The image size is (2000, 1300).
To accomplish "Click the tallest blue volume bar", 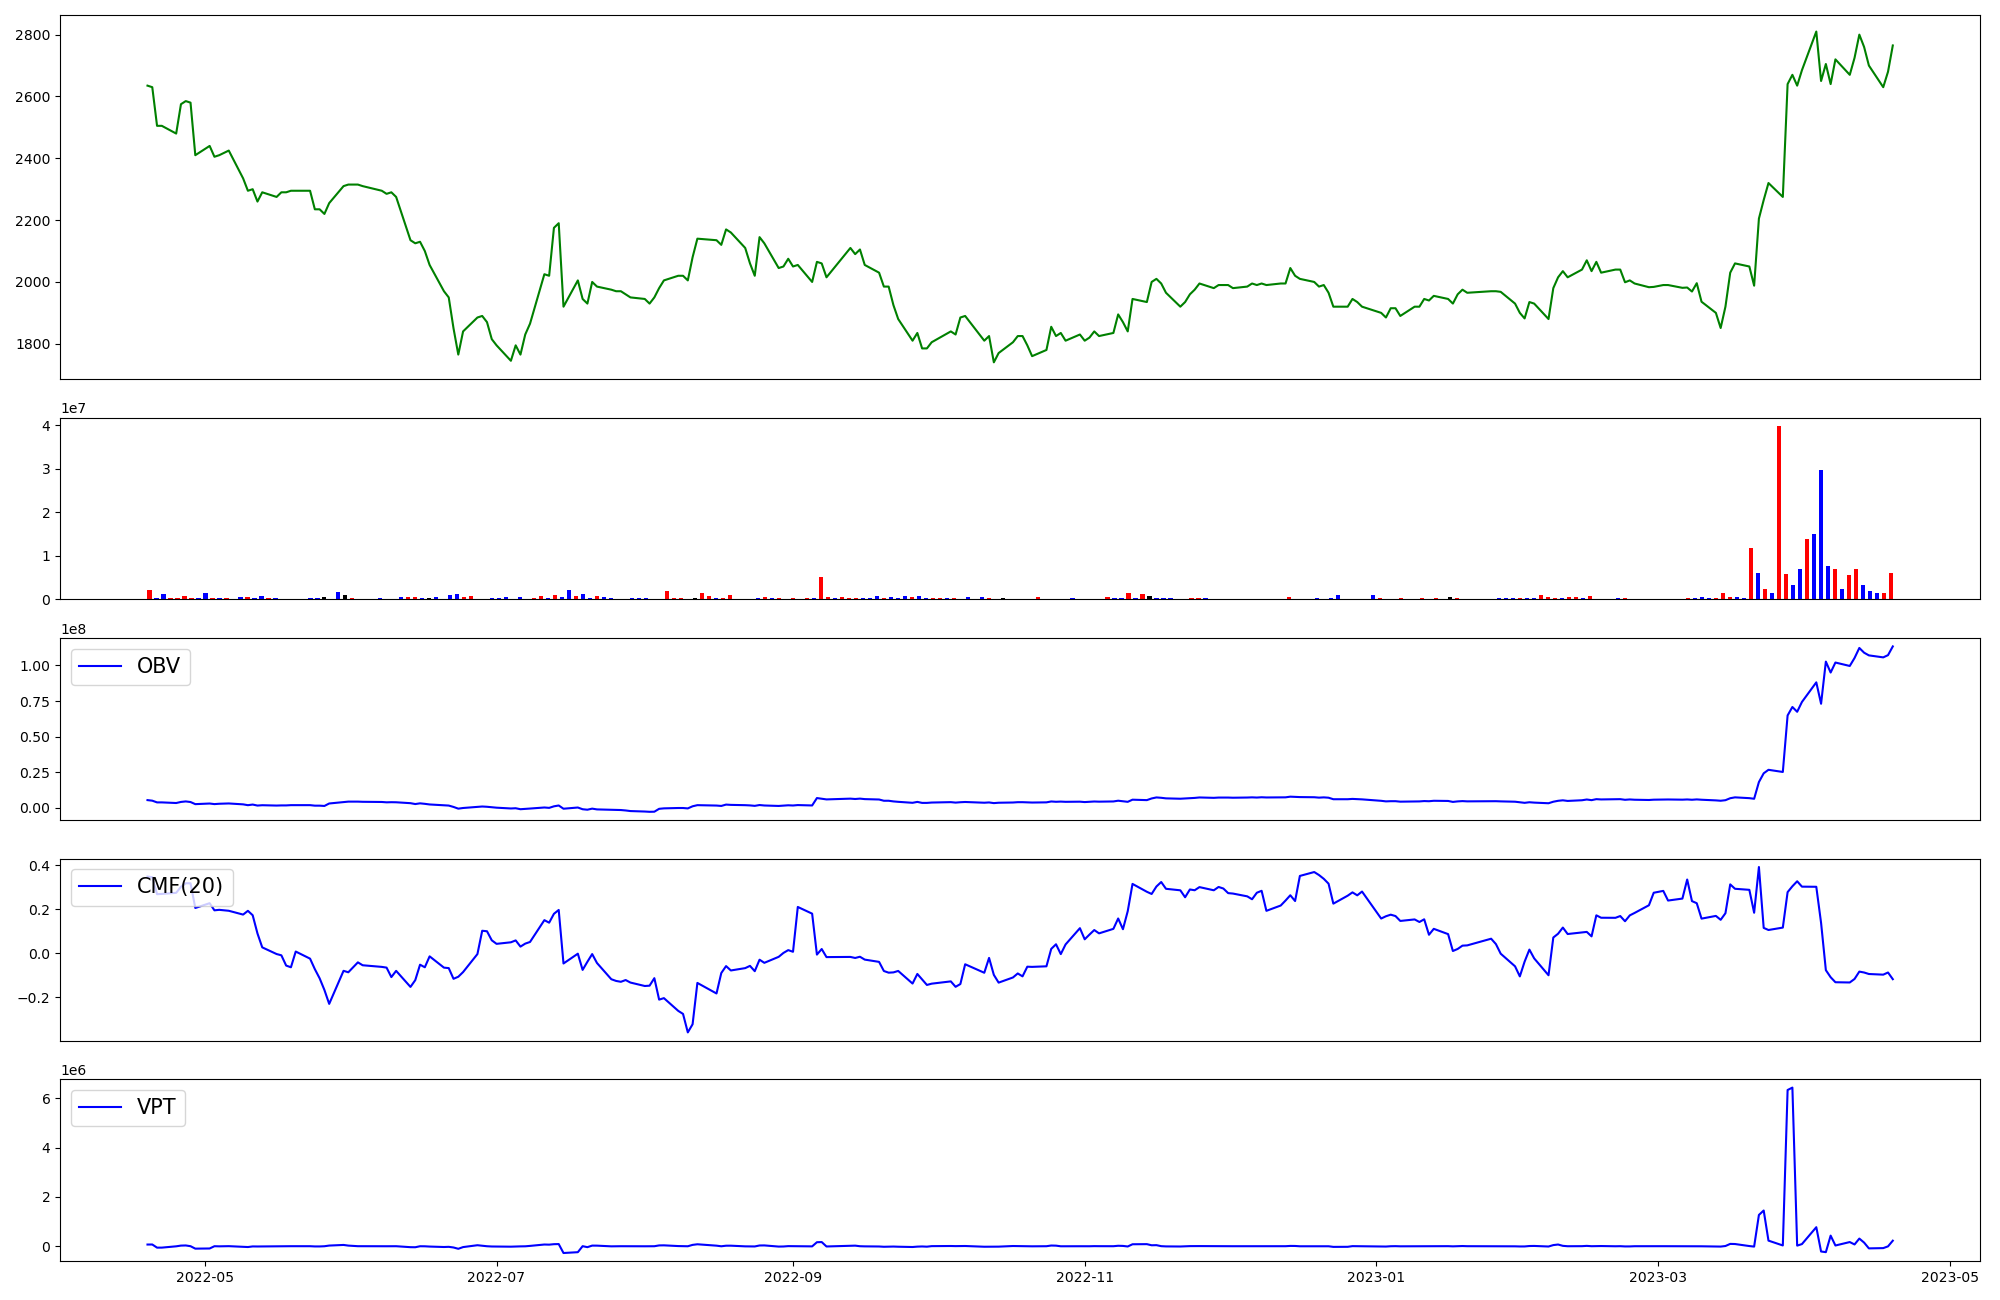I will pyautogui.click(x=1821, y=535).
